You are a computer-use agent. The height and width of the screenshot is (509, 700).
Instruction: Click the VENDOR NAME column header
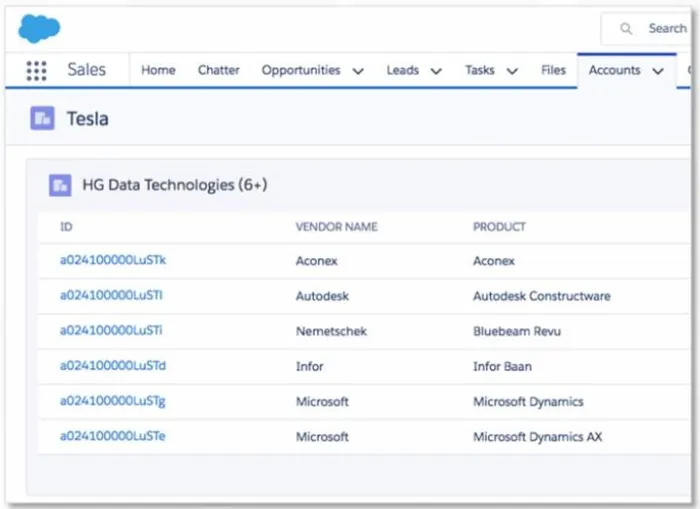[x=337, y=227]
